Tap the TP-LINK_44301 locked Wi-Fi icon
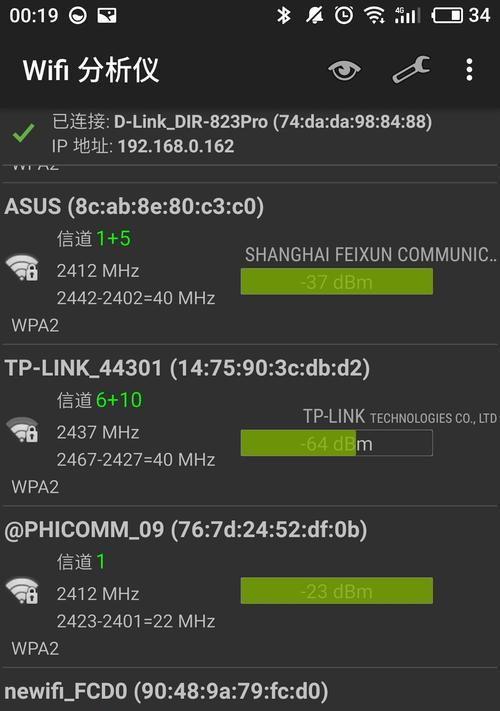This screenshot has width=500, height=711. click(x=22, y=429)
